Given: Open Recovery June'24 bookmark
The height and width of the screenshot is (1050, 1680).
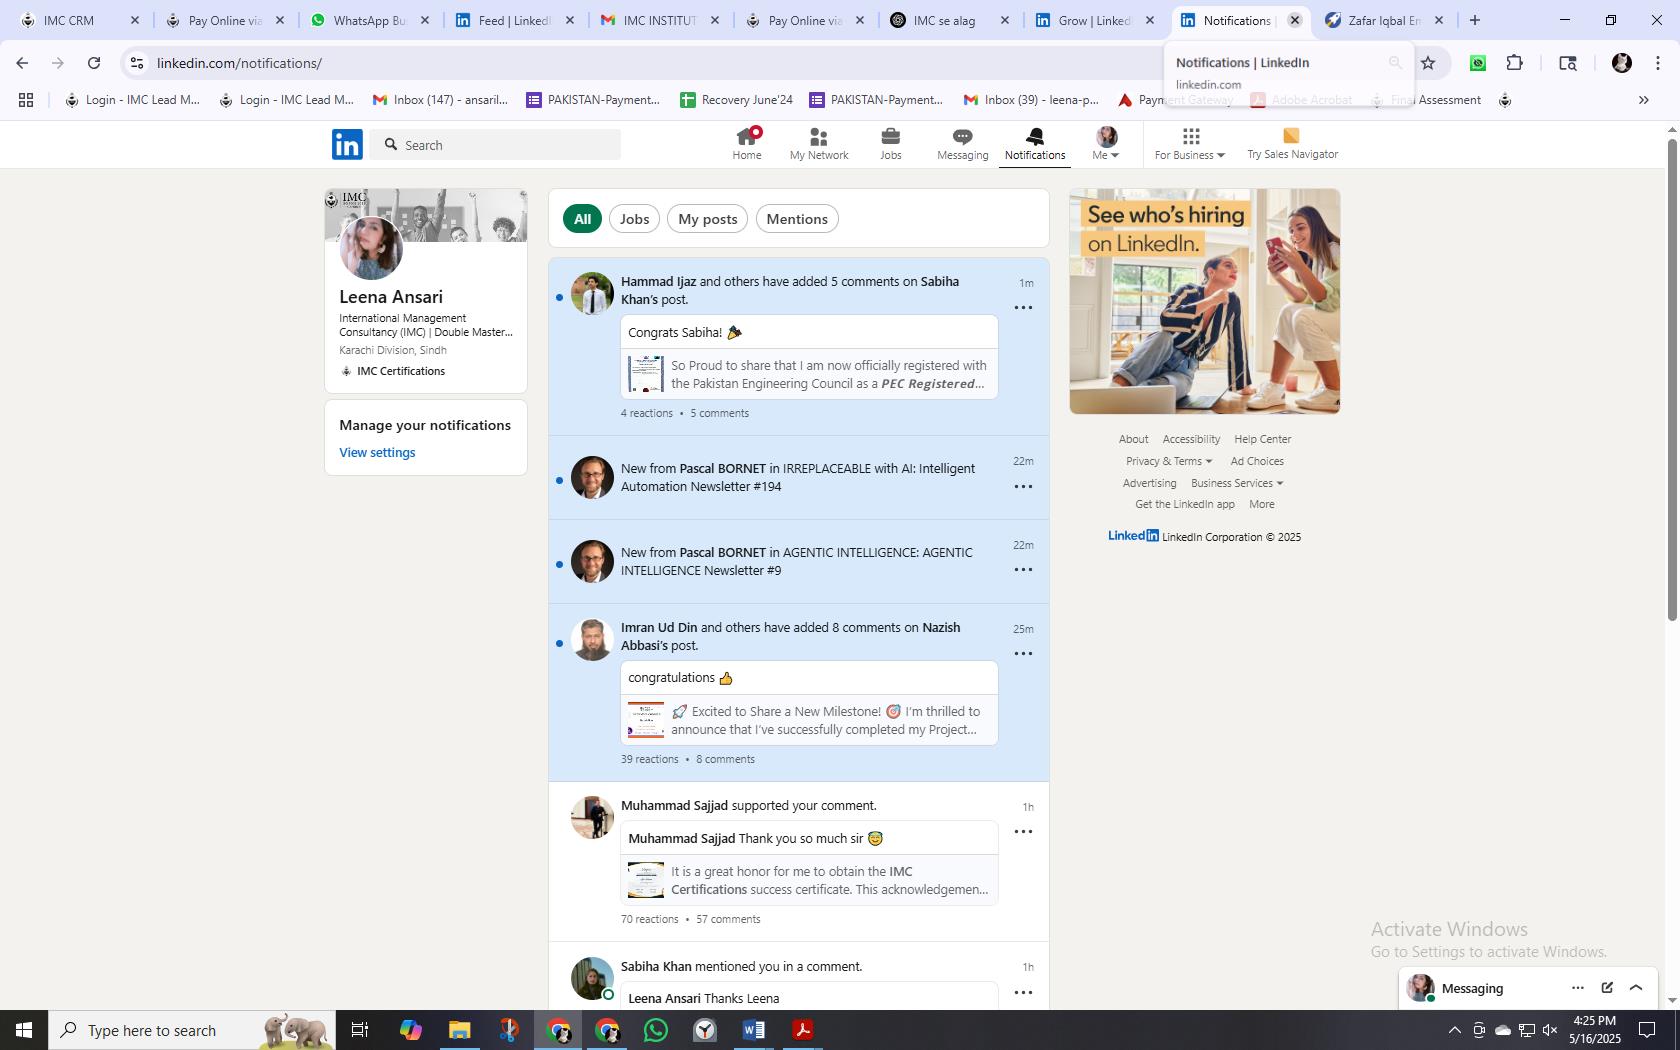Looking at the screenshot, I should pos(736,100).
